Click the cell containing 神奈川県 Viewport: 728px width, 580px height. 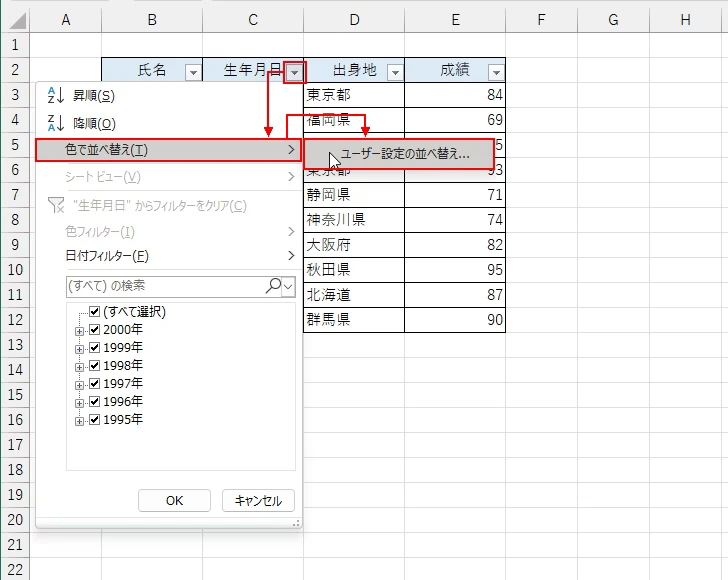(x=354, y=220)
